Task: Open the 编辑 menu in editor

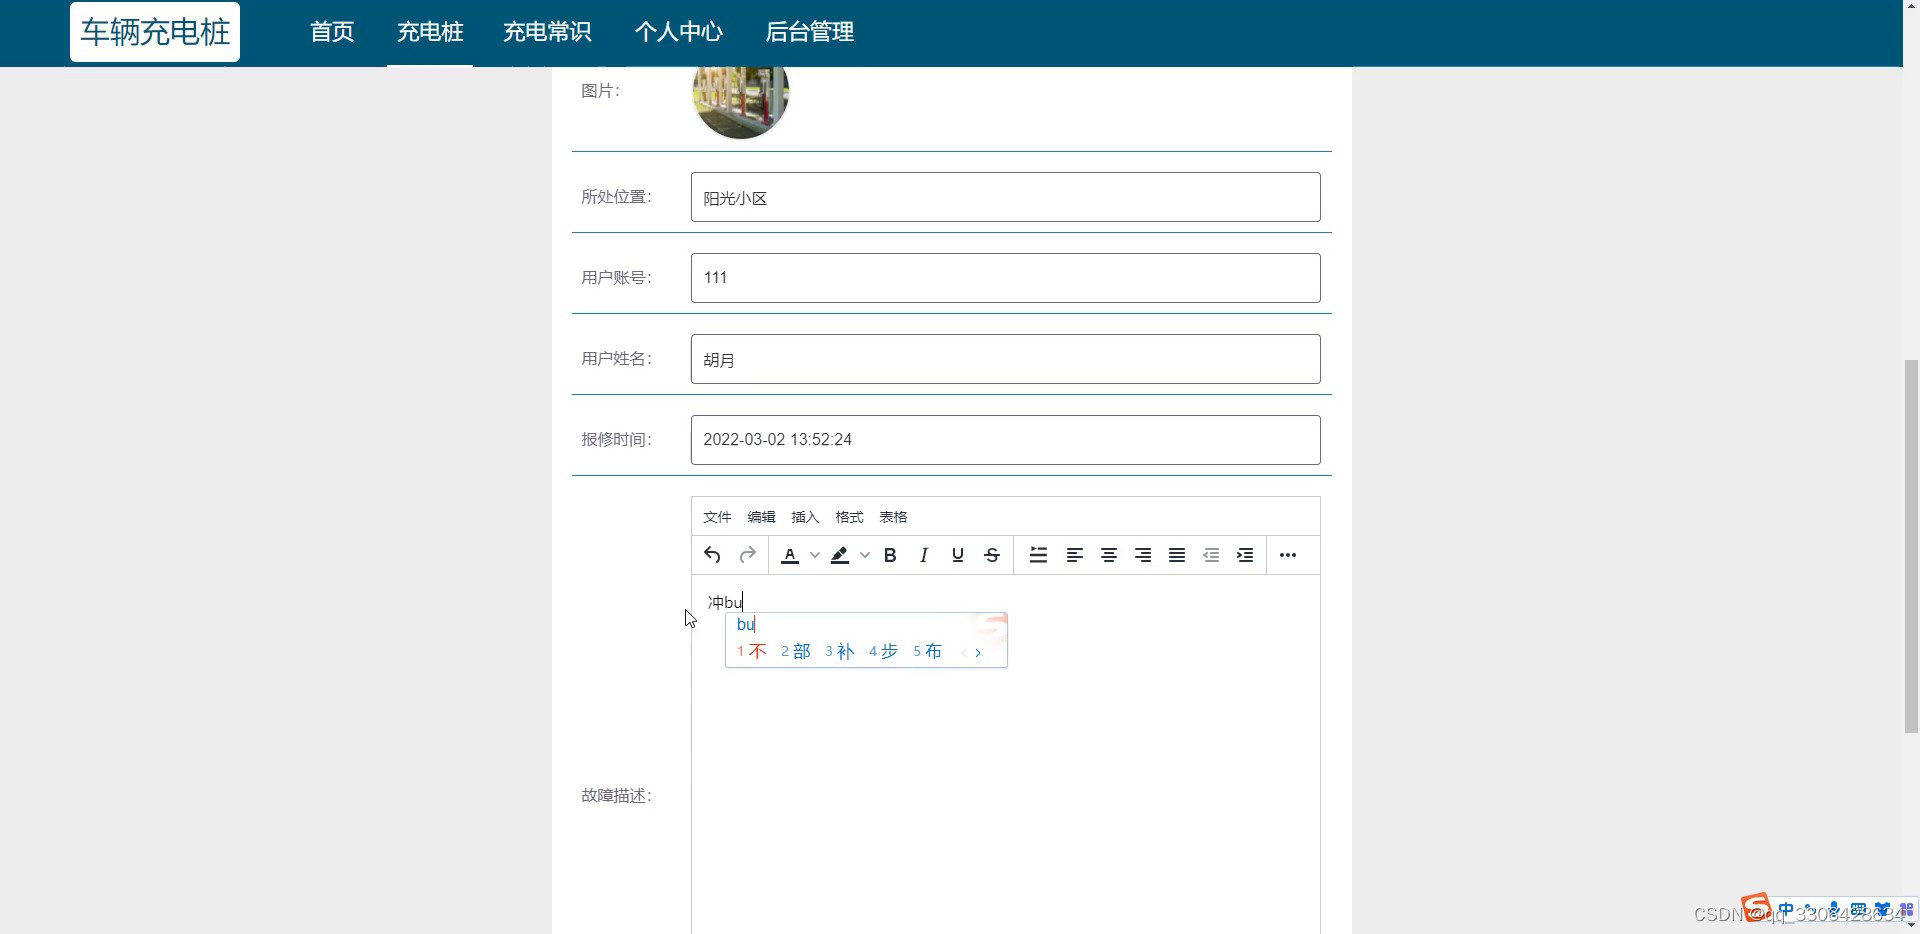Action: tap(761, 517)
